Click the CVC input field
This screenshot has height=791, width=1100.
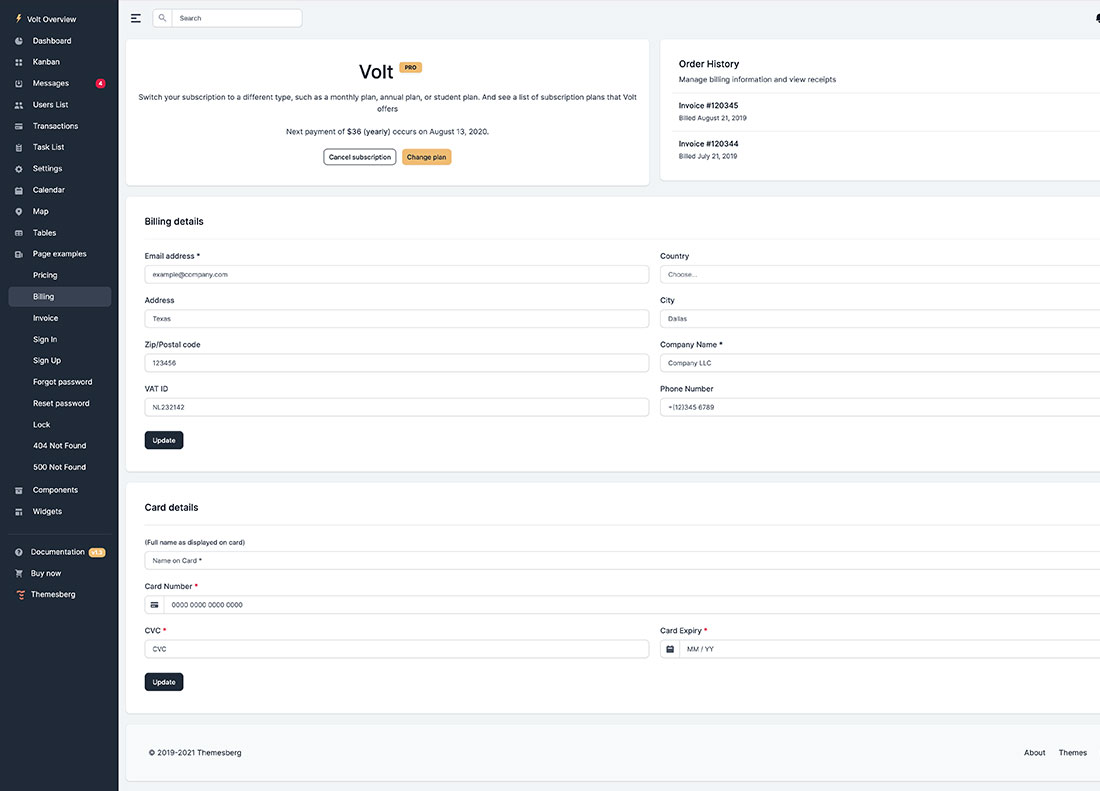tap(398, 648)
